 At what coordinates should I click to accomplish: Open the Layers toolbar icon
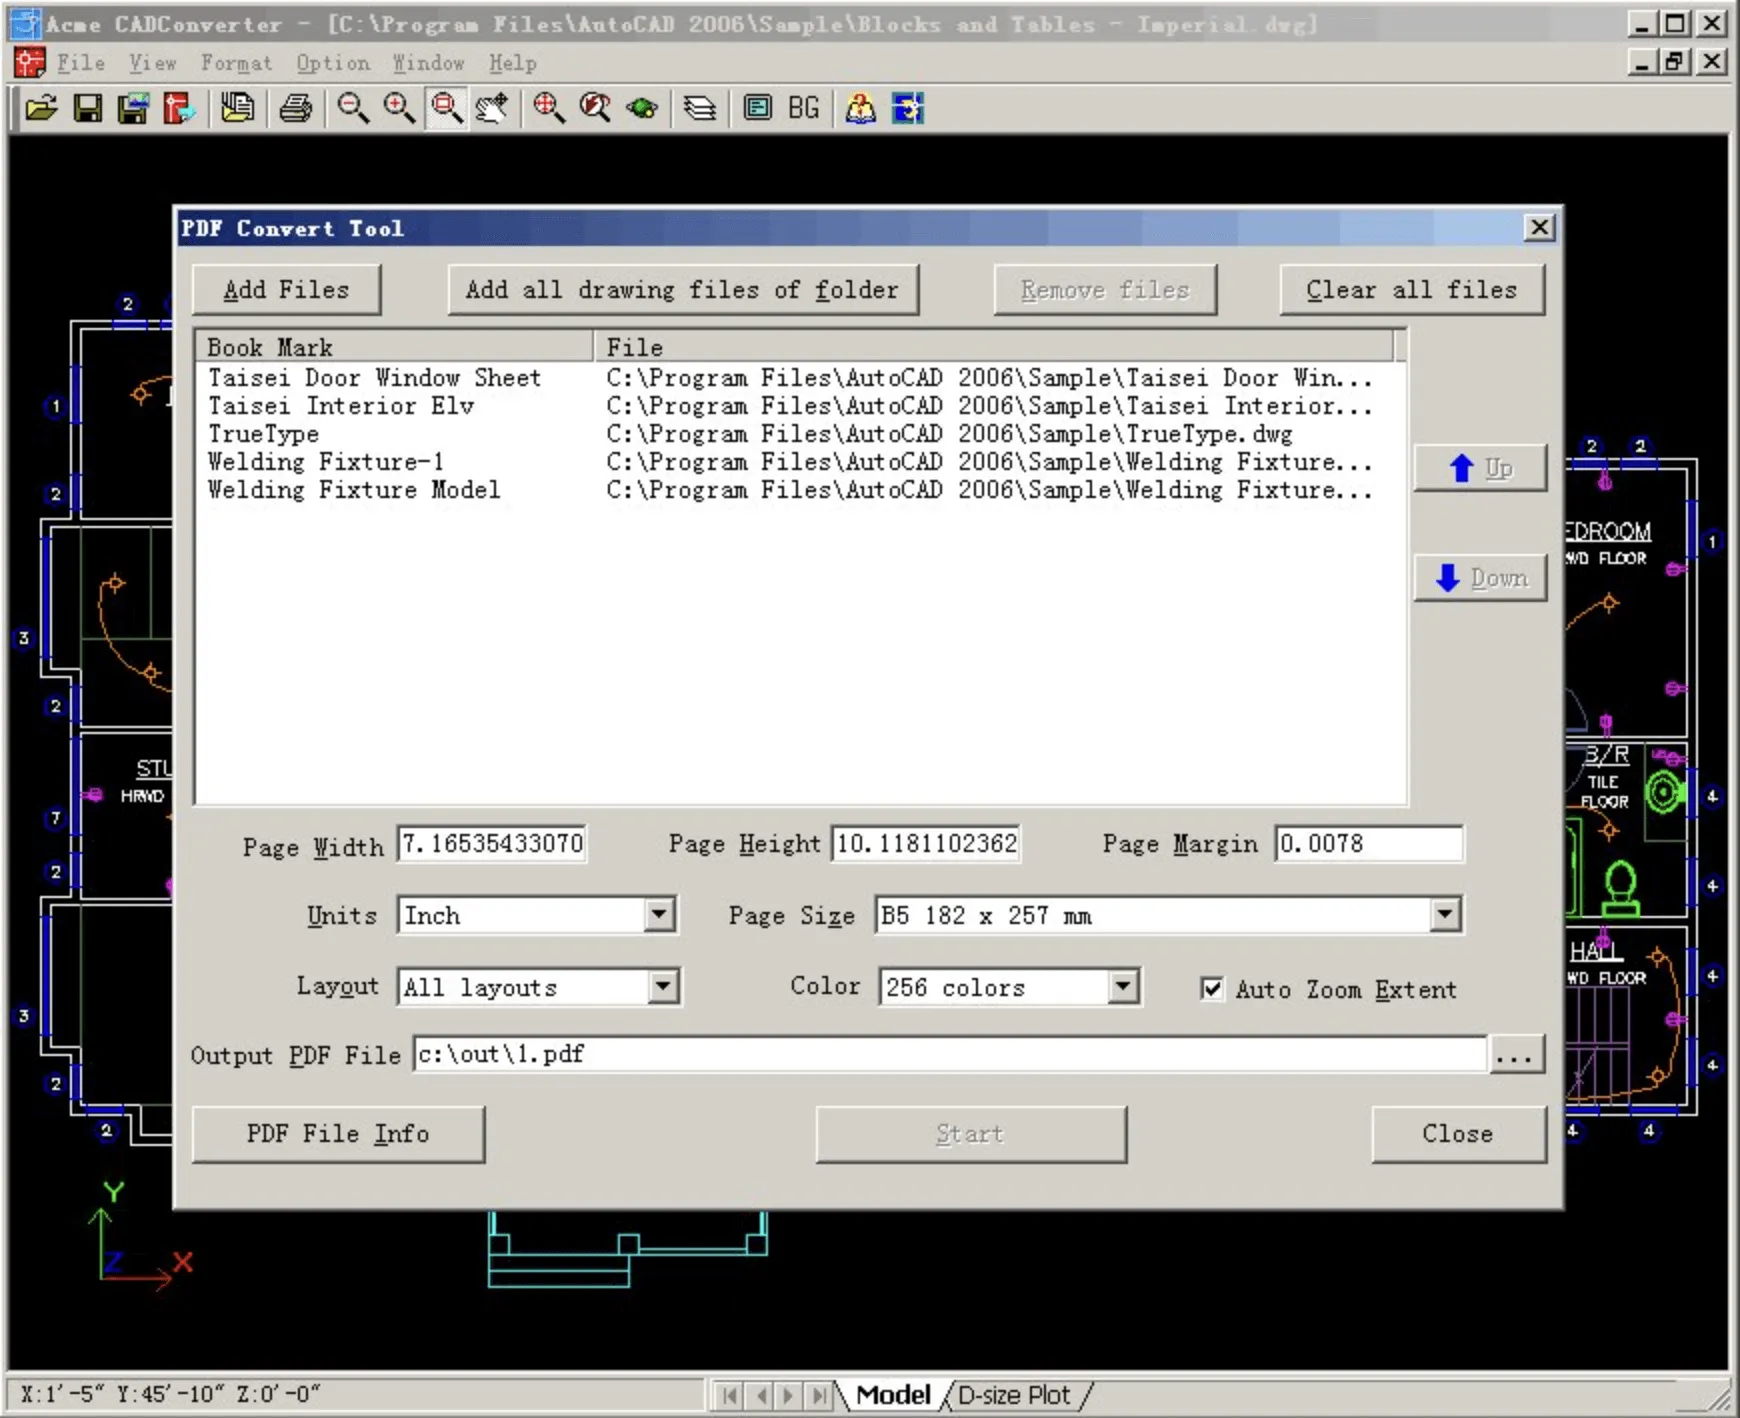pos(701,109)
